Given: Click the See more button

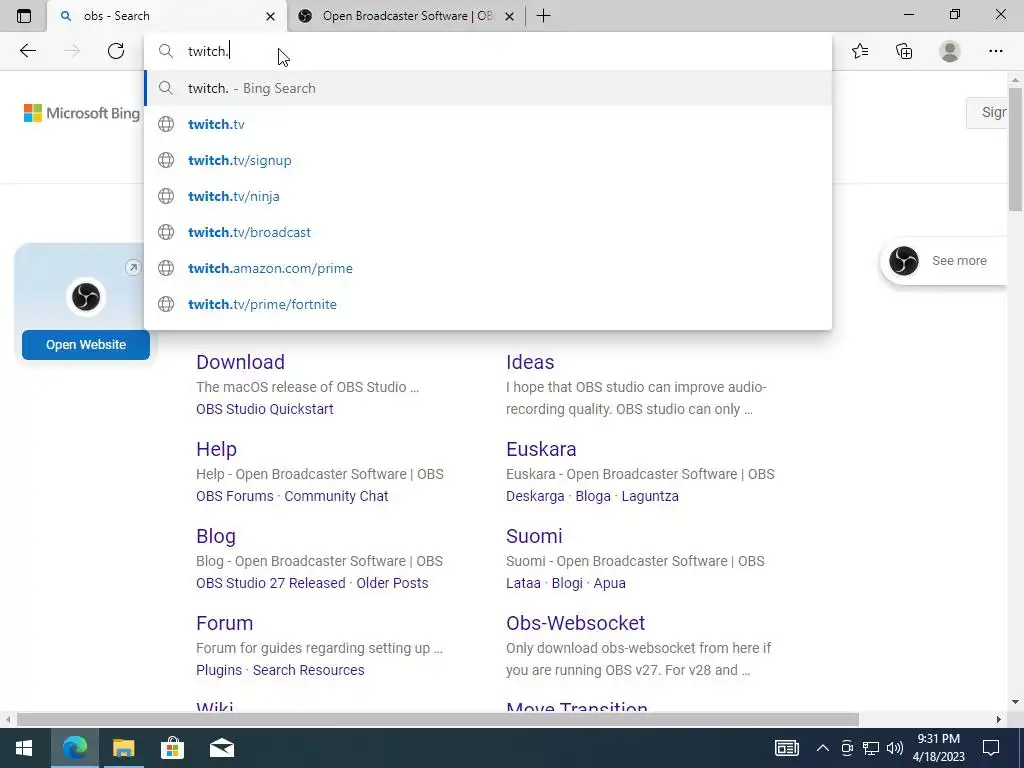Looking at the screenshot, I should coord(944,261).
